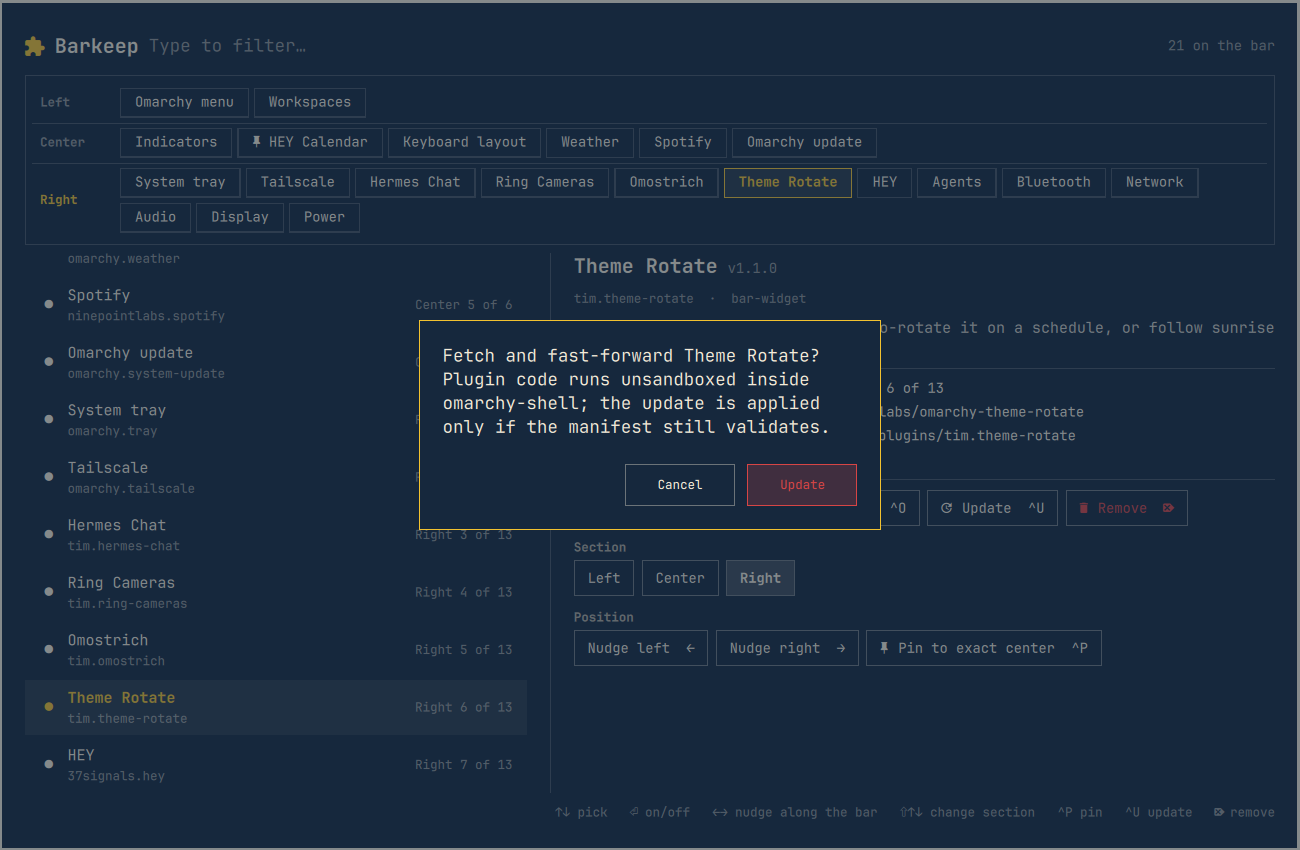Toggle the status dot beside Hermes Chat
The image size is (1300, 850).
click(x=49, y=534)
